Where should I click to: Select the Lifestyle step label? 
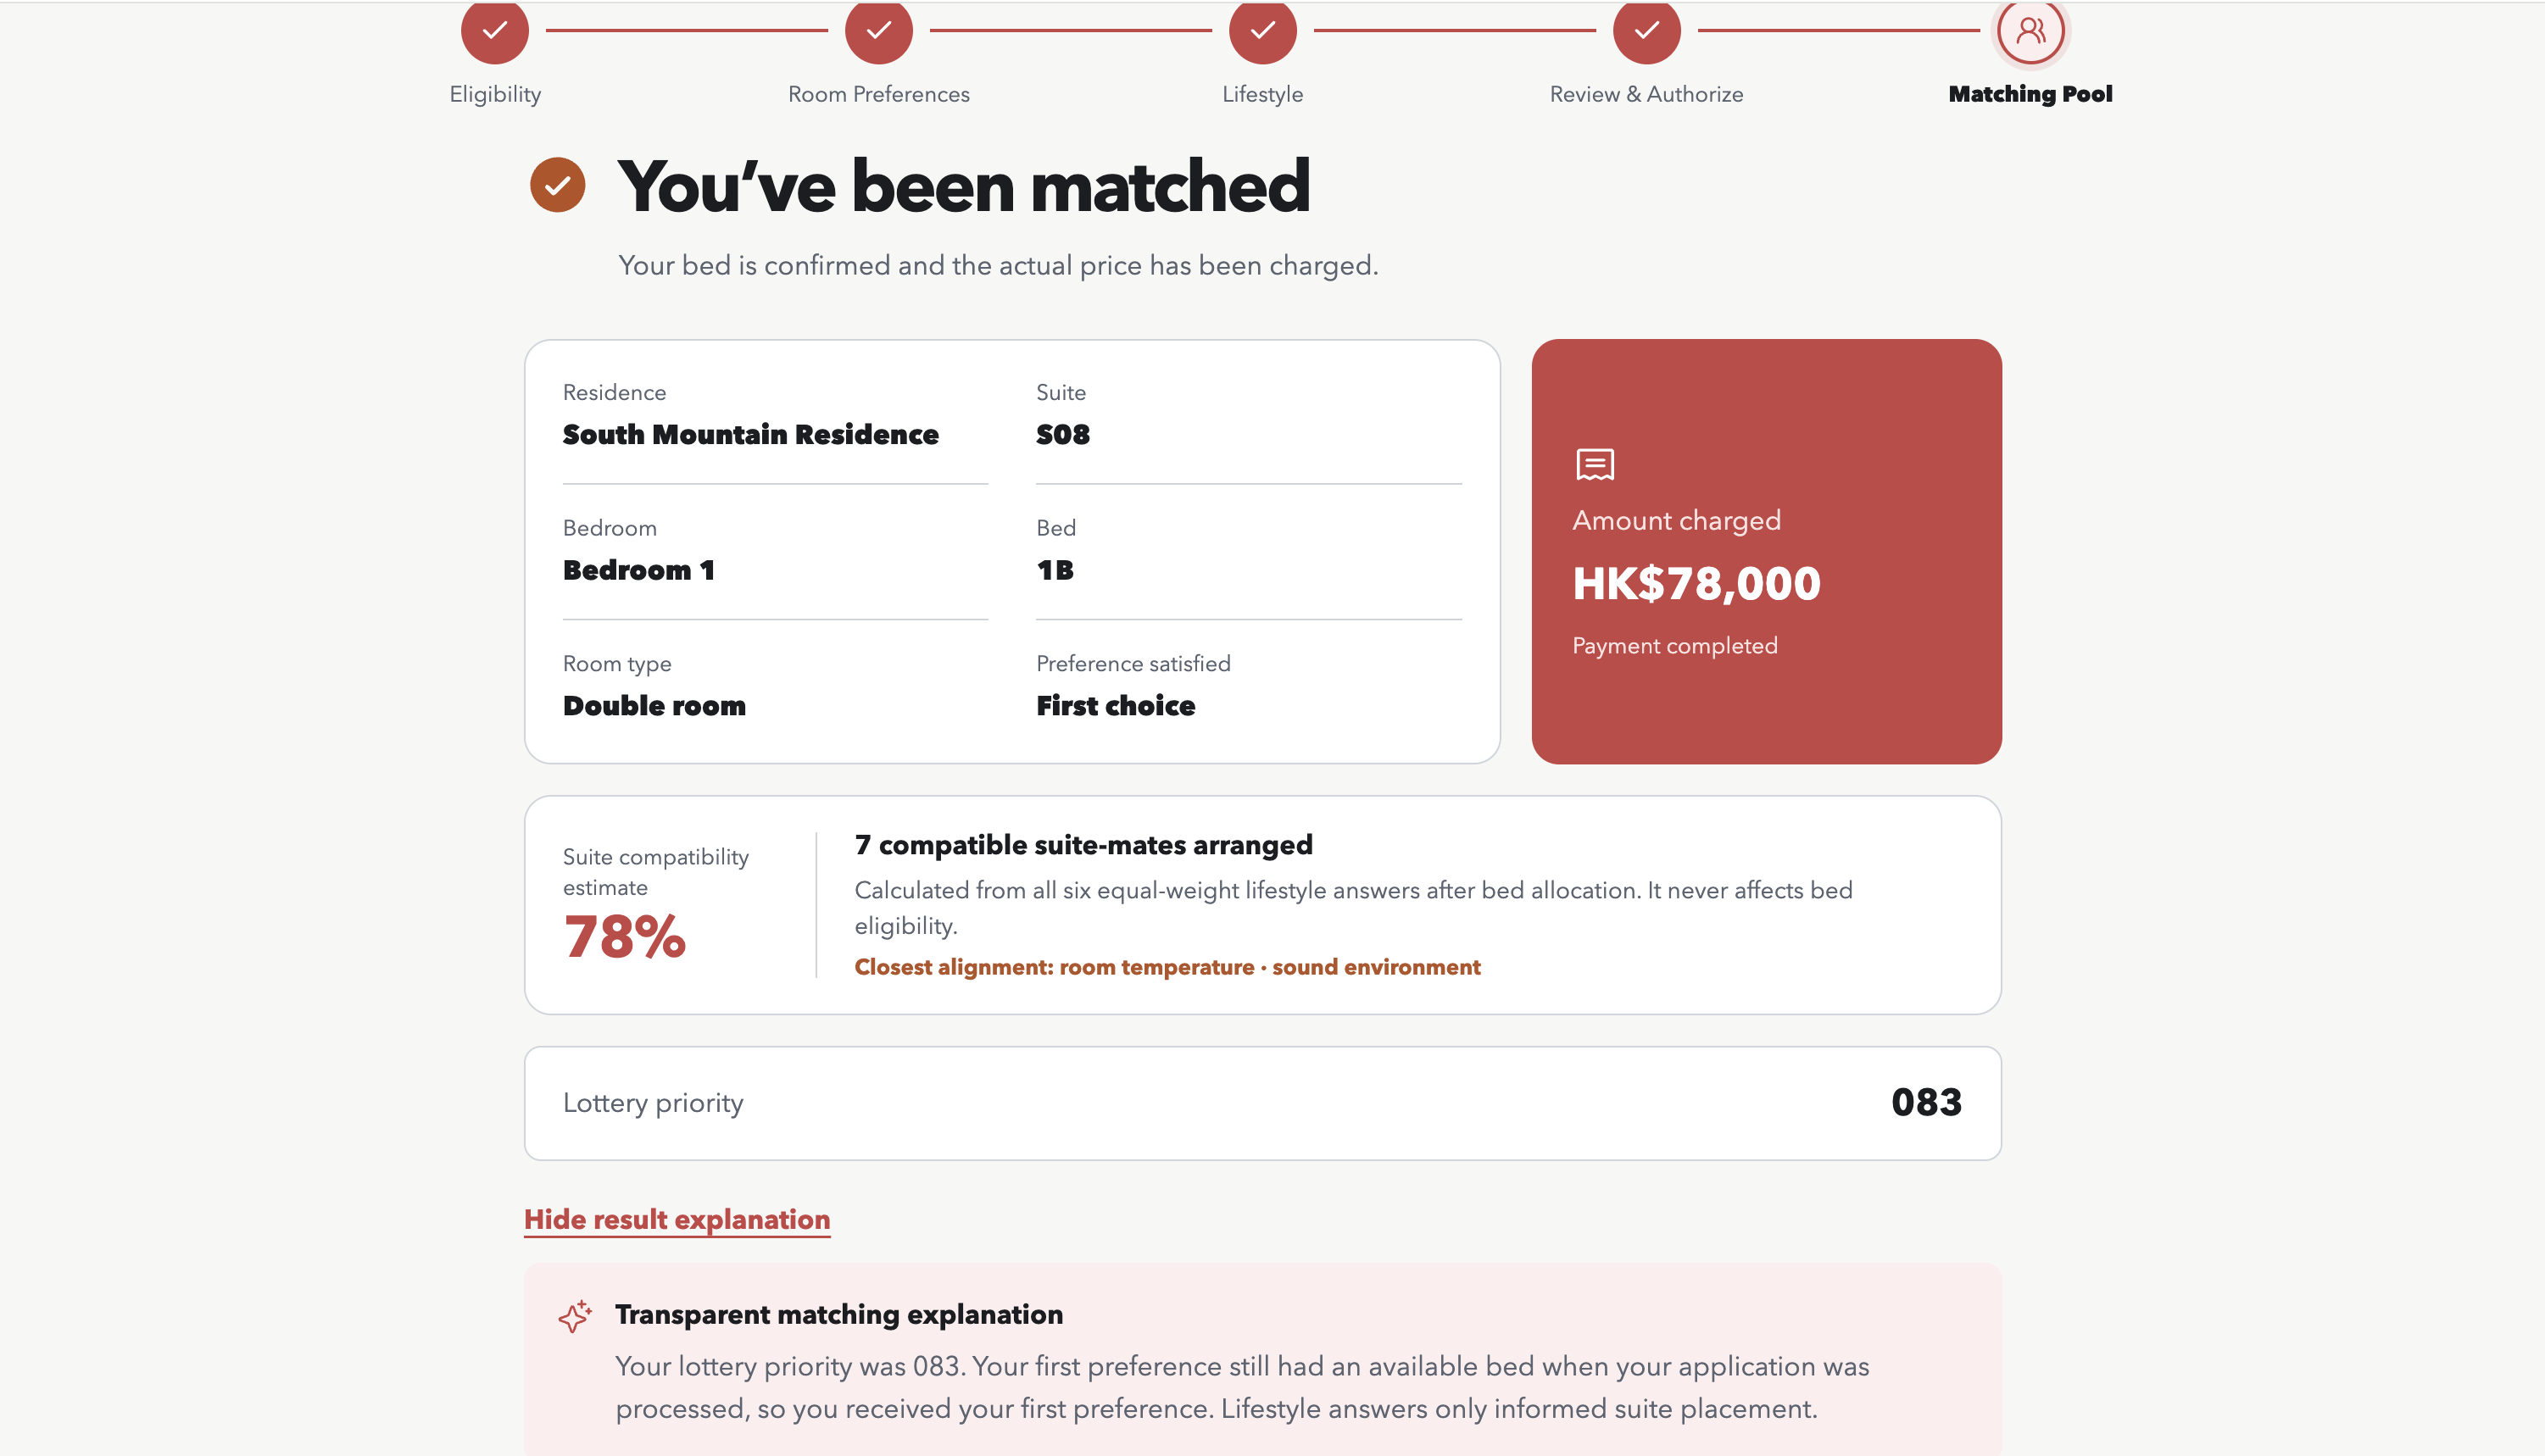1263,94
